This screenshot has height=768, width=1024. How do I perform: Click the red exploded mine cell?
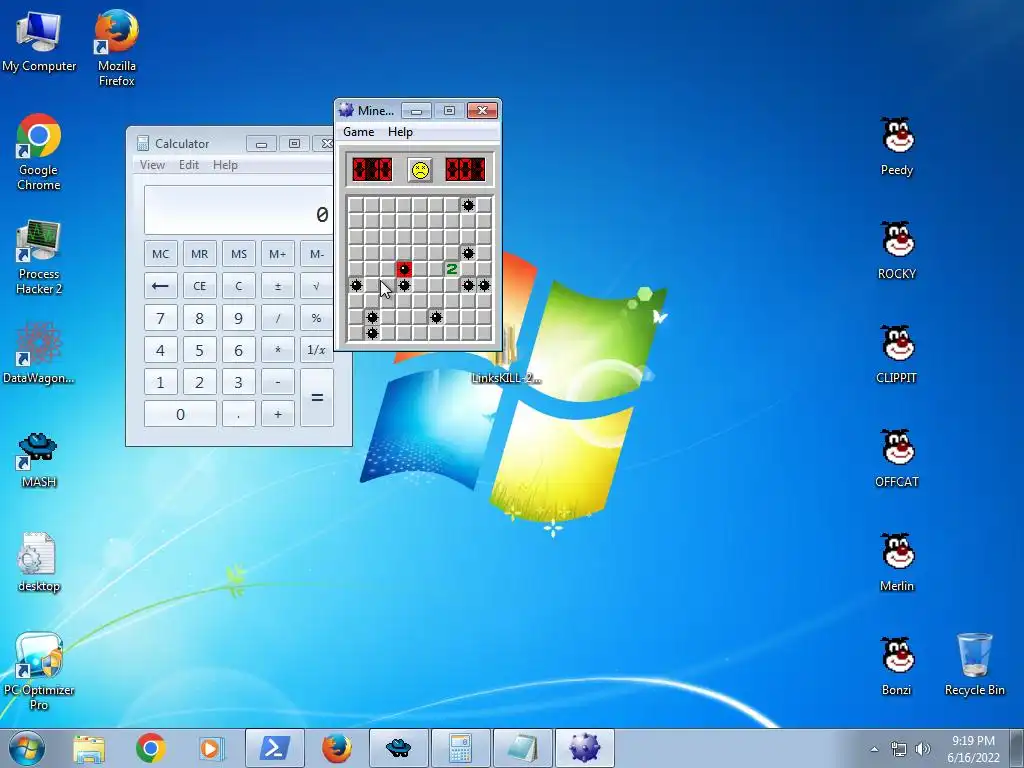pyautogui.click(x=404, y=269)
